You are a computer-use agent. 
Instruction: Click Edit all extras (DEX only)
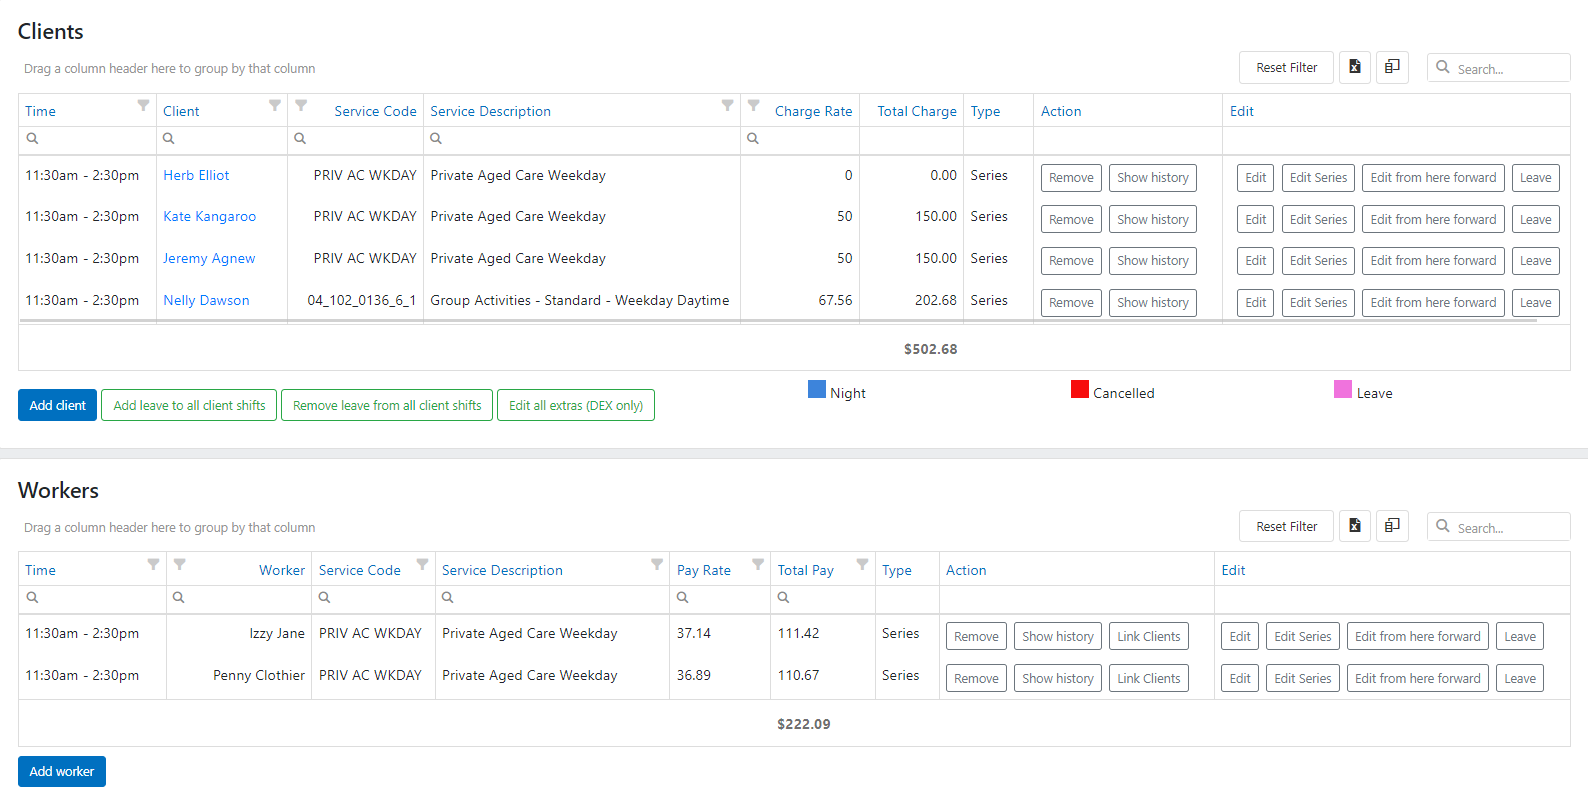576,405
